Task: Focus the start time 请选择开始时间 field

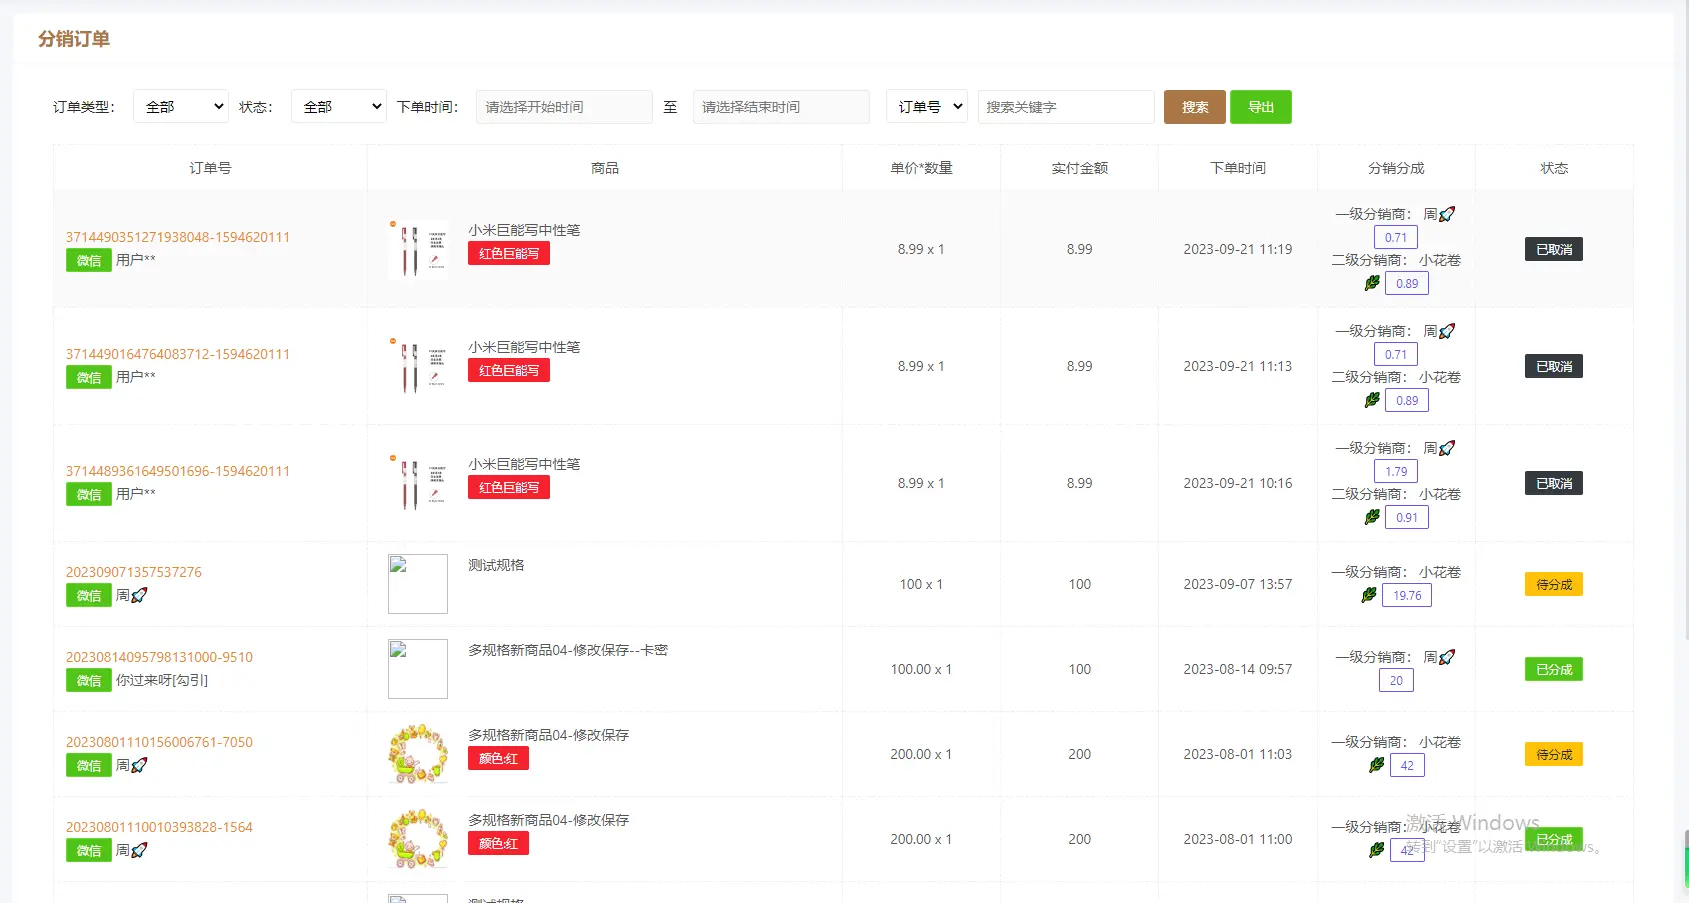Action: tap(564, 107)
